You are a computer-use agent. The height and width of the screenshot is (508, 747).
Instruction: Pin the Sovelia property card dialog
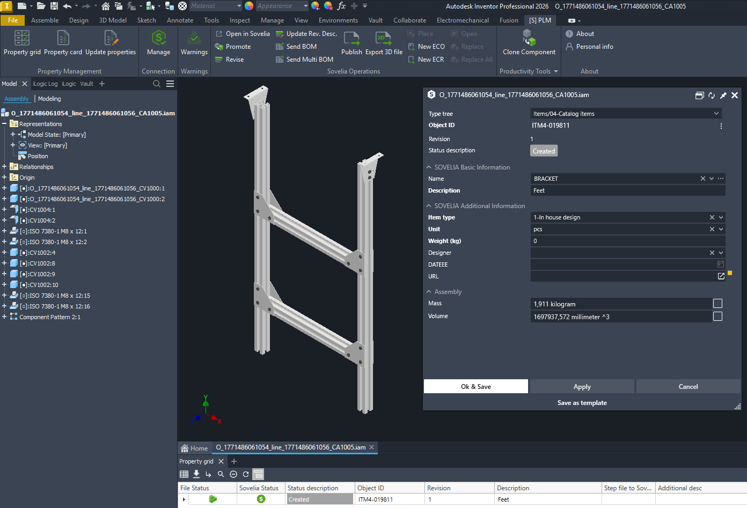pyautogui.click(x=723, y=95)
